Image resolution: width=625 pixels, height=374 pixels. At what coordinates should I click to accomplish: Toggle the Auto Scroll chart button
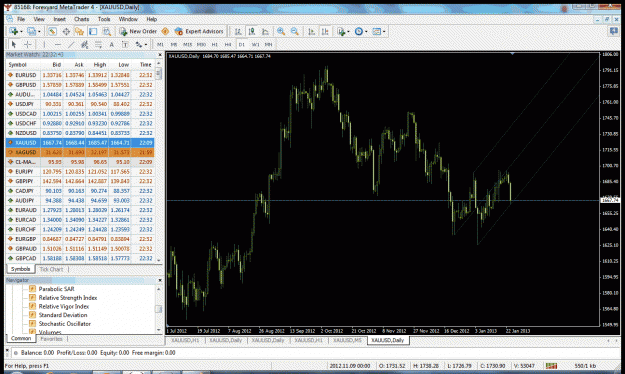pos(311,31)
